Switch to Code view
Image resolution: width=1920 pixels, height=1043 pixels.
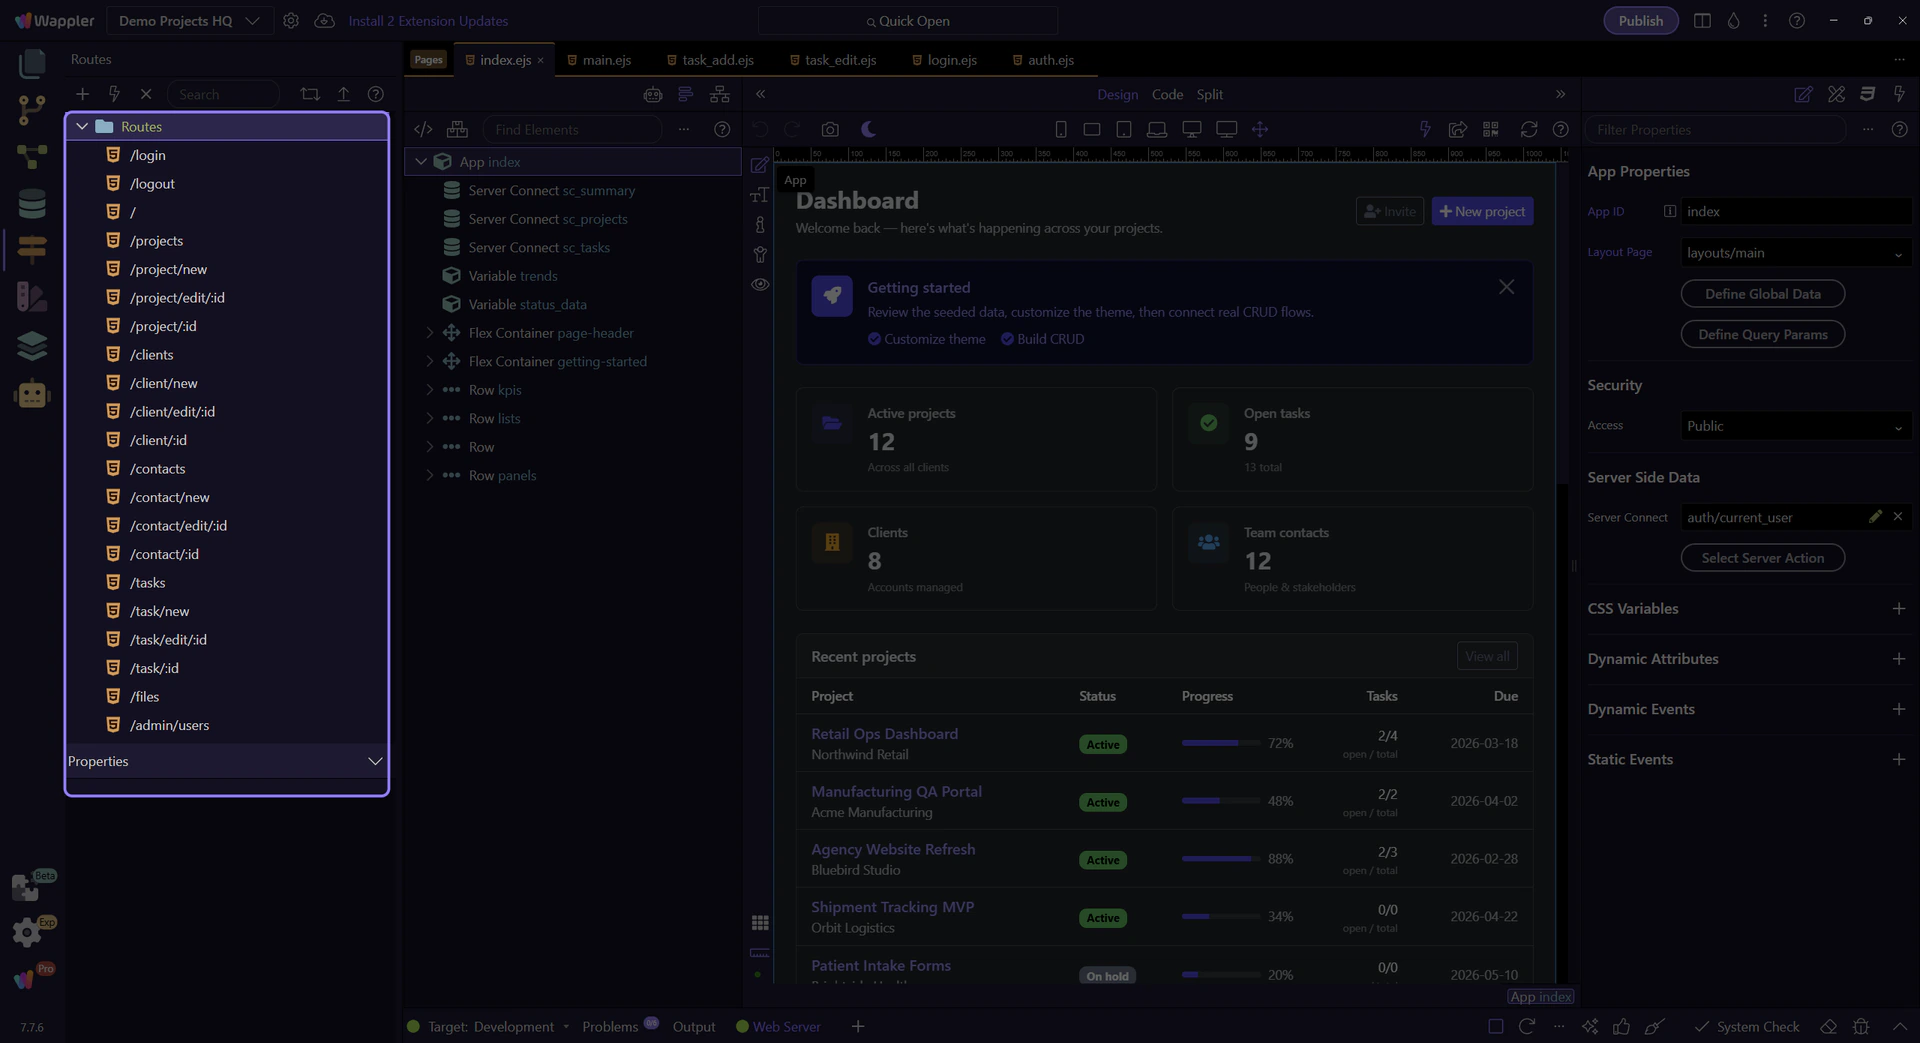(1167, 94)
